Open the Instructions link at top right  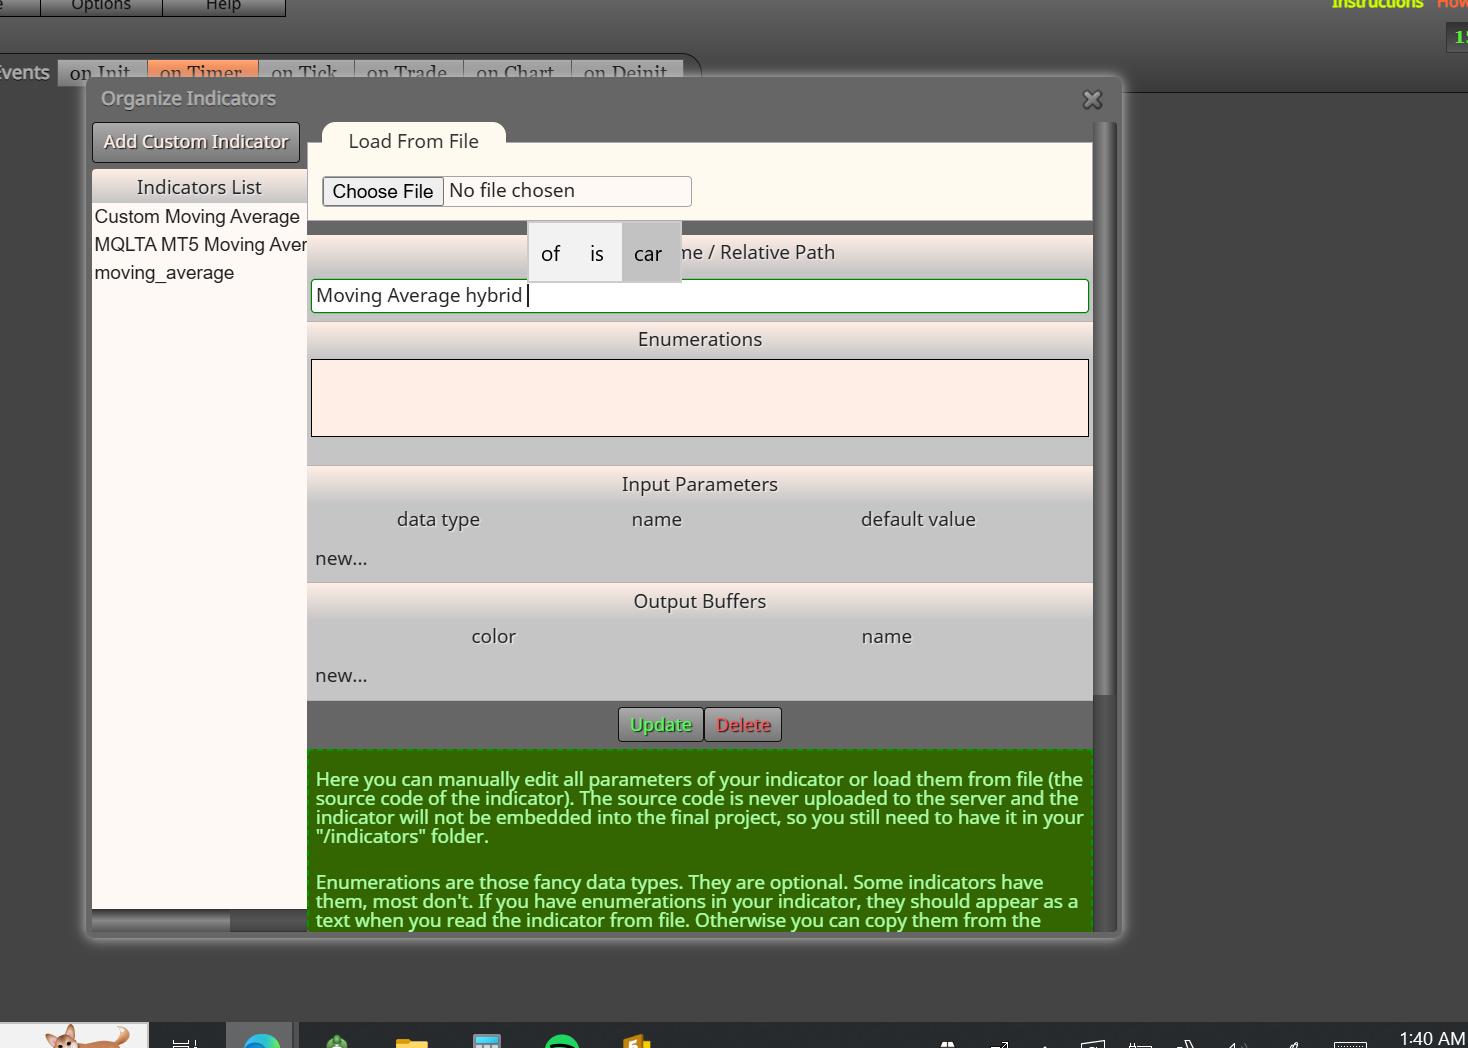point(1377,5)
